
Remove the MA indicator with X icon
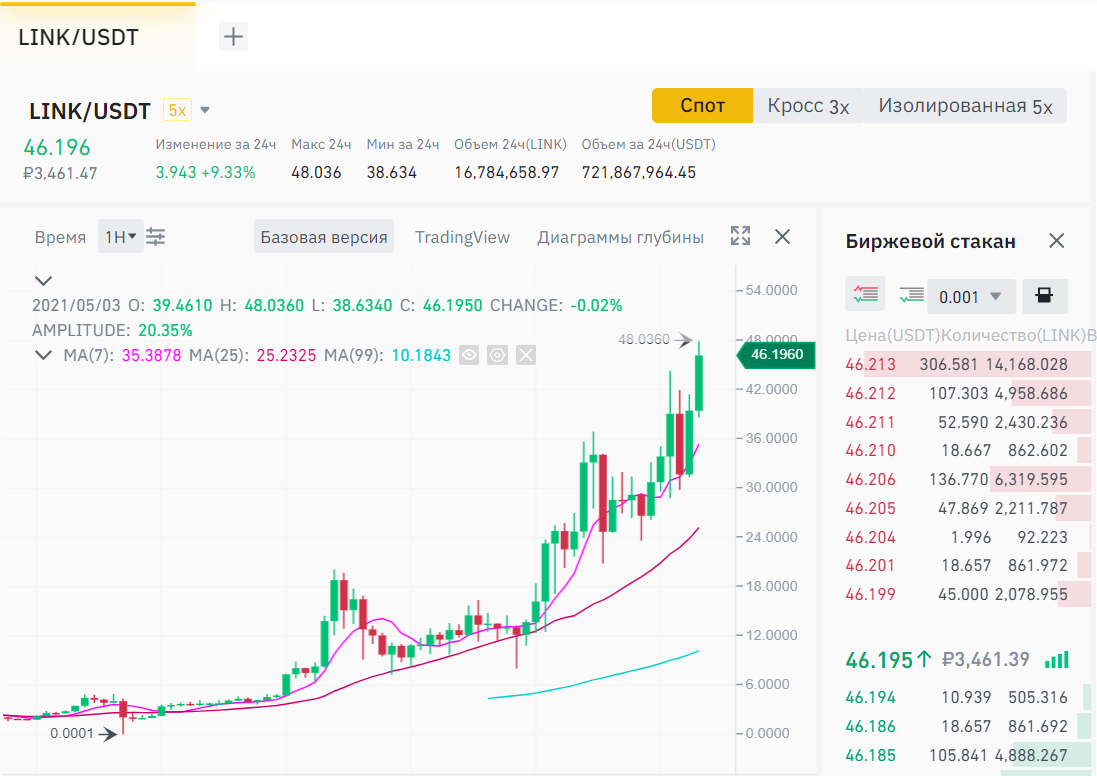tap(526, 355)
